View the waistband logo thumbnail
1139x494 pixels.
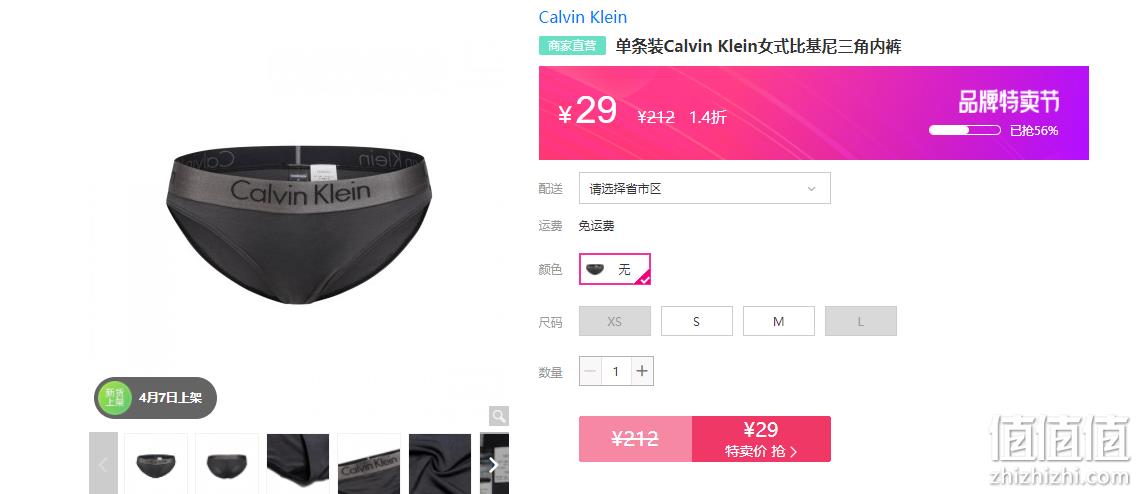(369, 463)
